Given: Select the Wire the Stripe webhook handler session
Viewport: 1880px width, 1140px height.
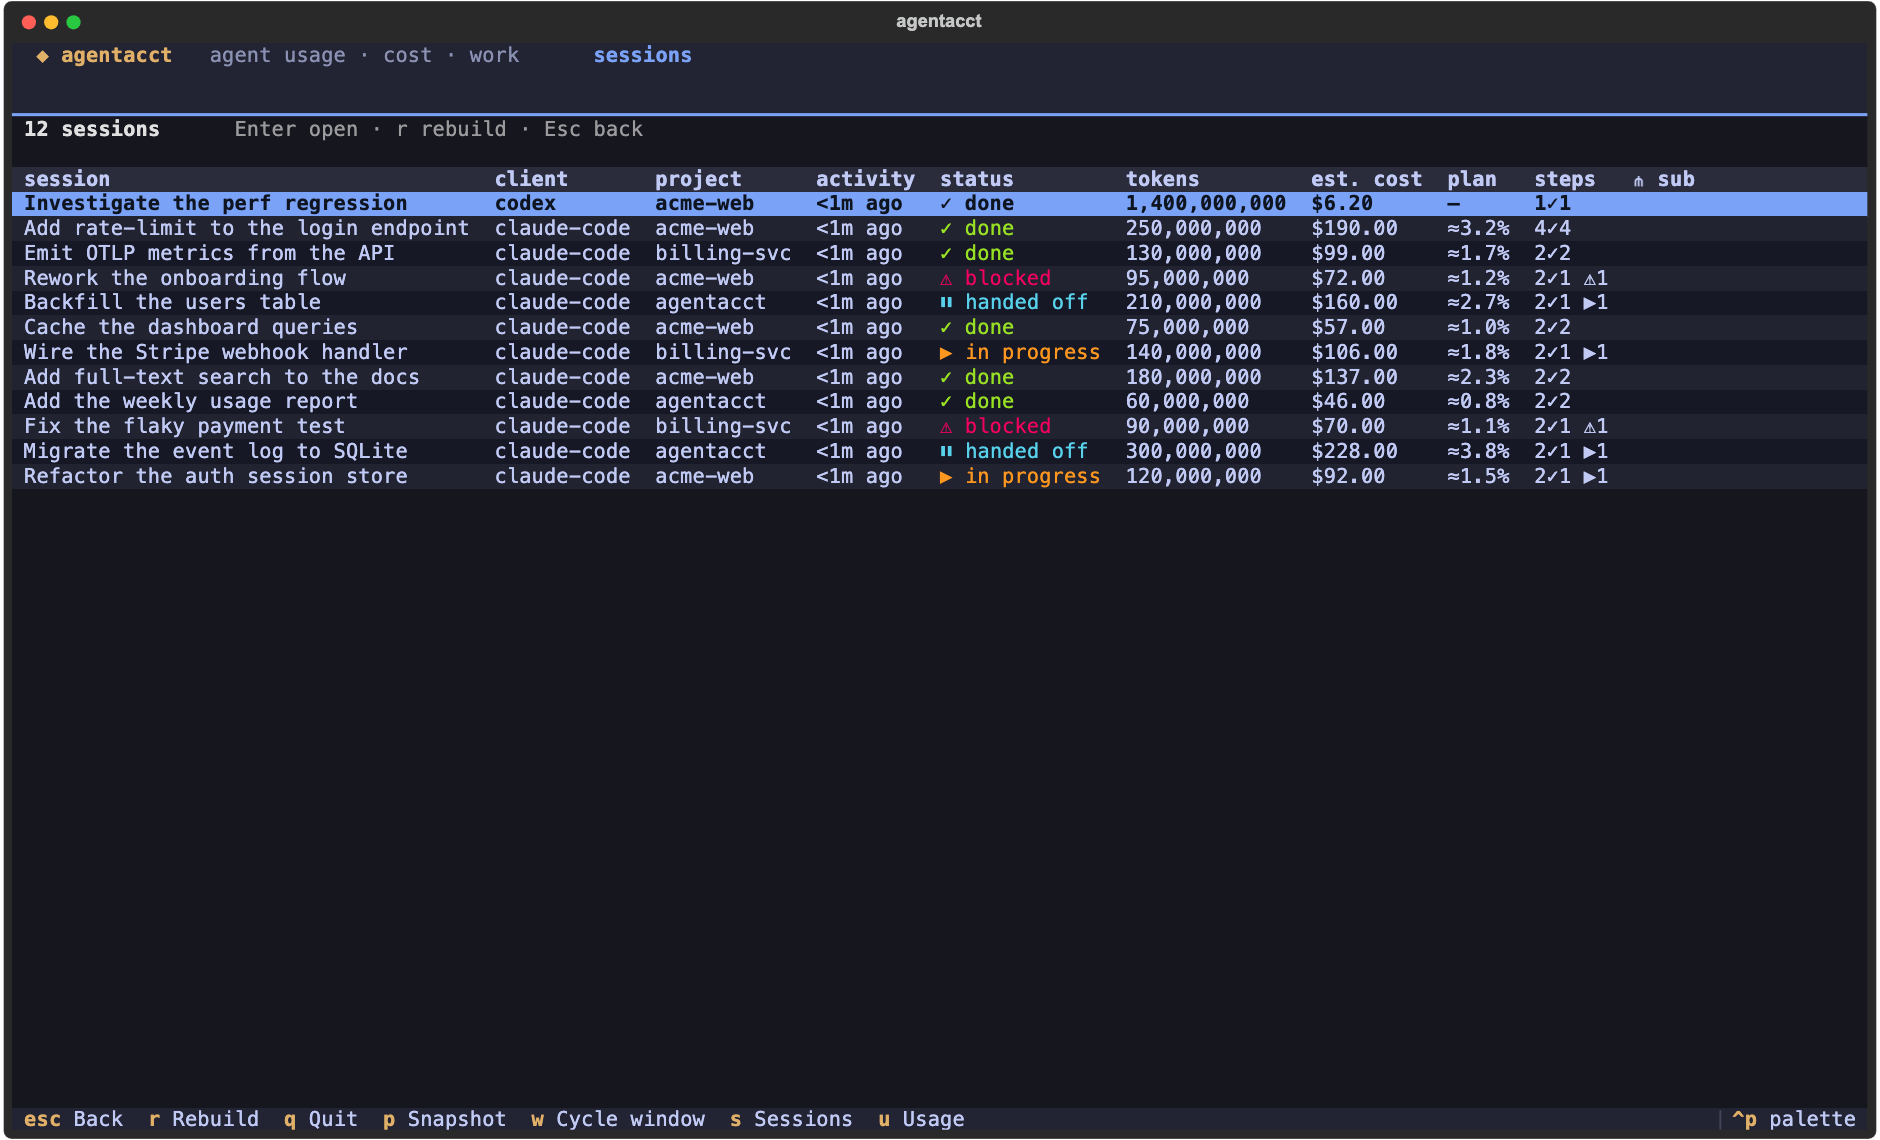Looking at the screenshot, I should tap(939, 353).
